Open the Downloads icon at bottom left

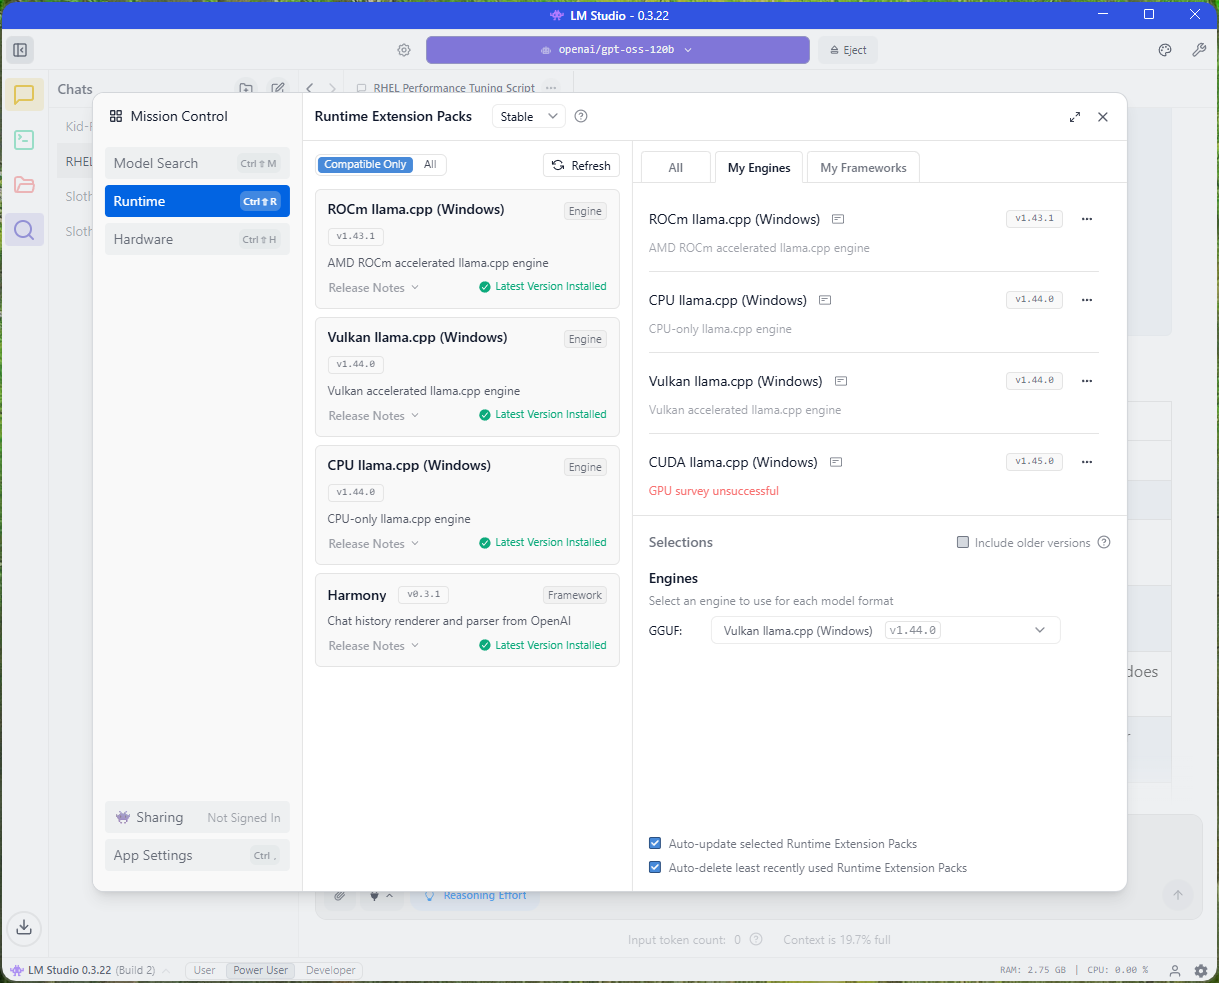(x=24, y=926)
